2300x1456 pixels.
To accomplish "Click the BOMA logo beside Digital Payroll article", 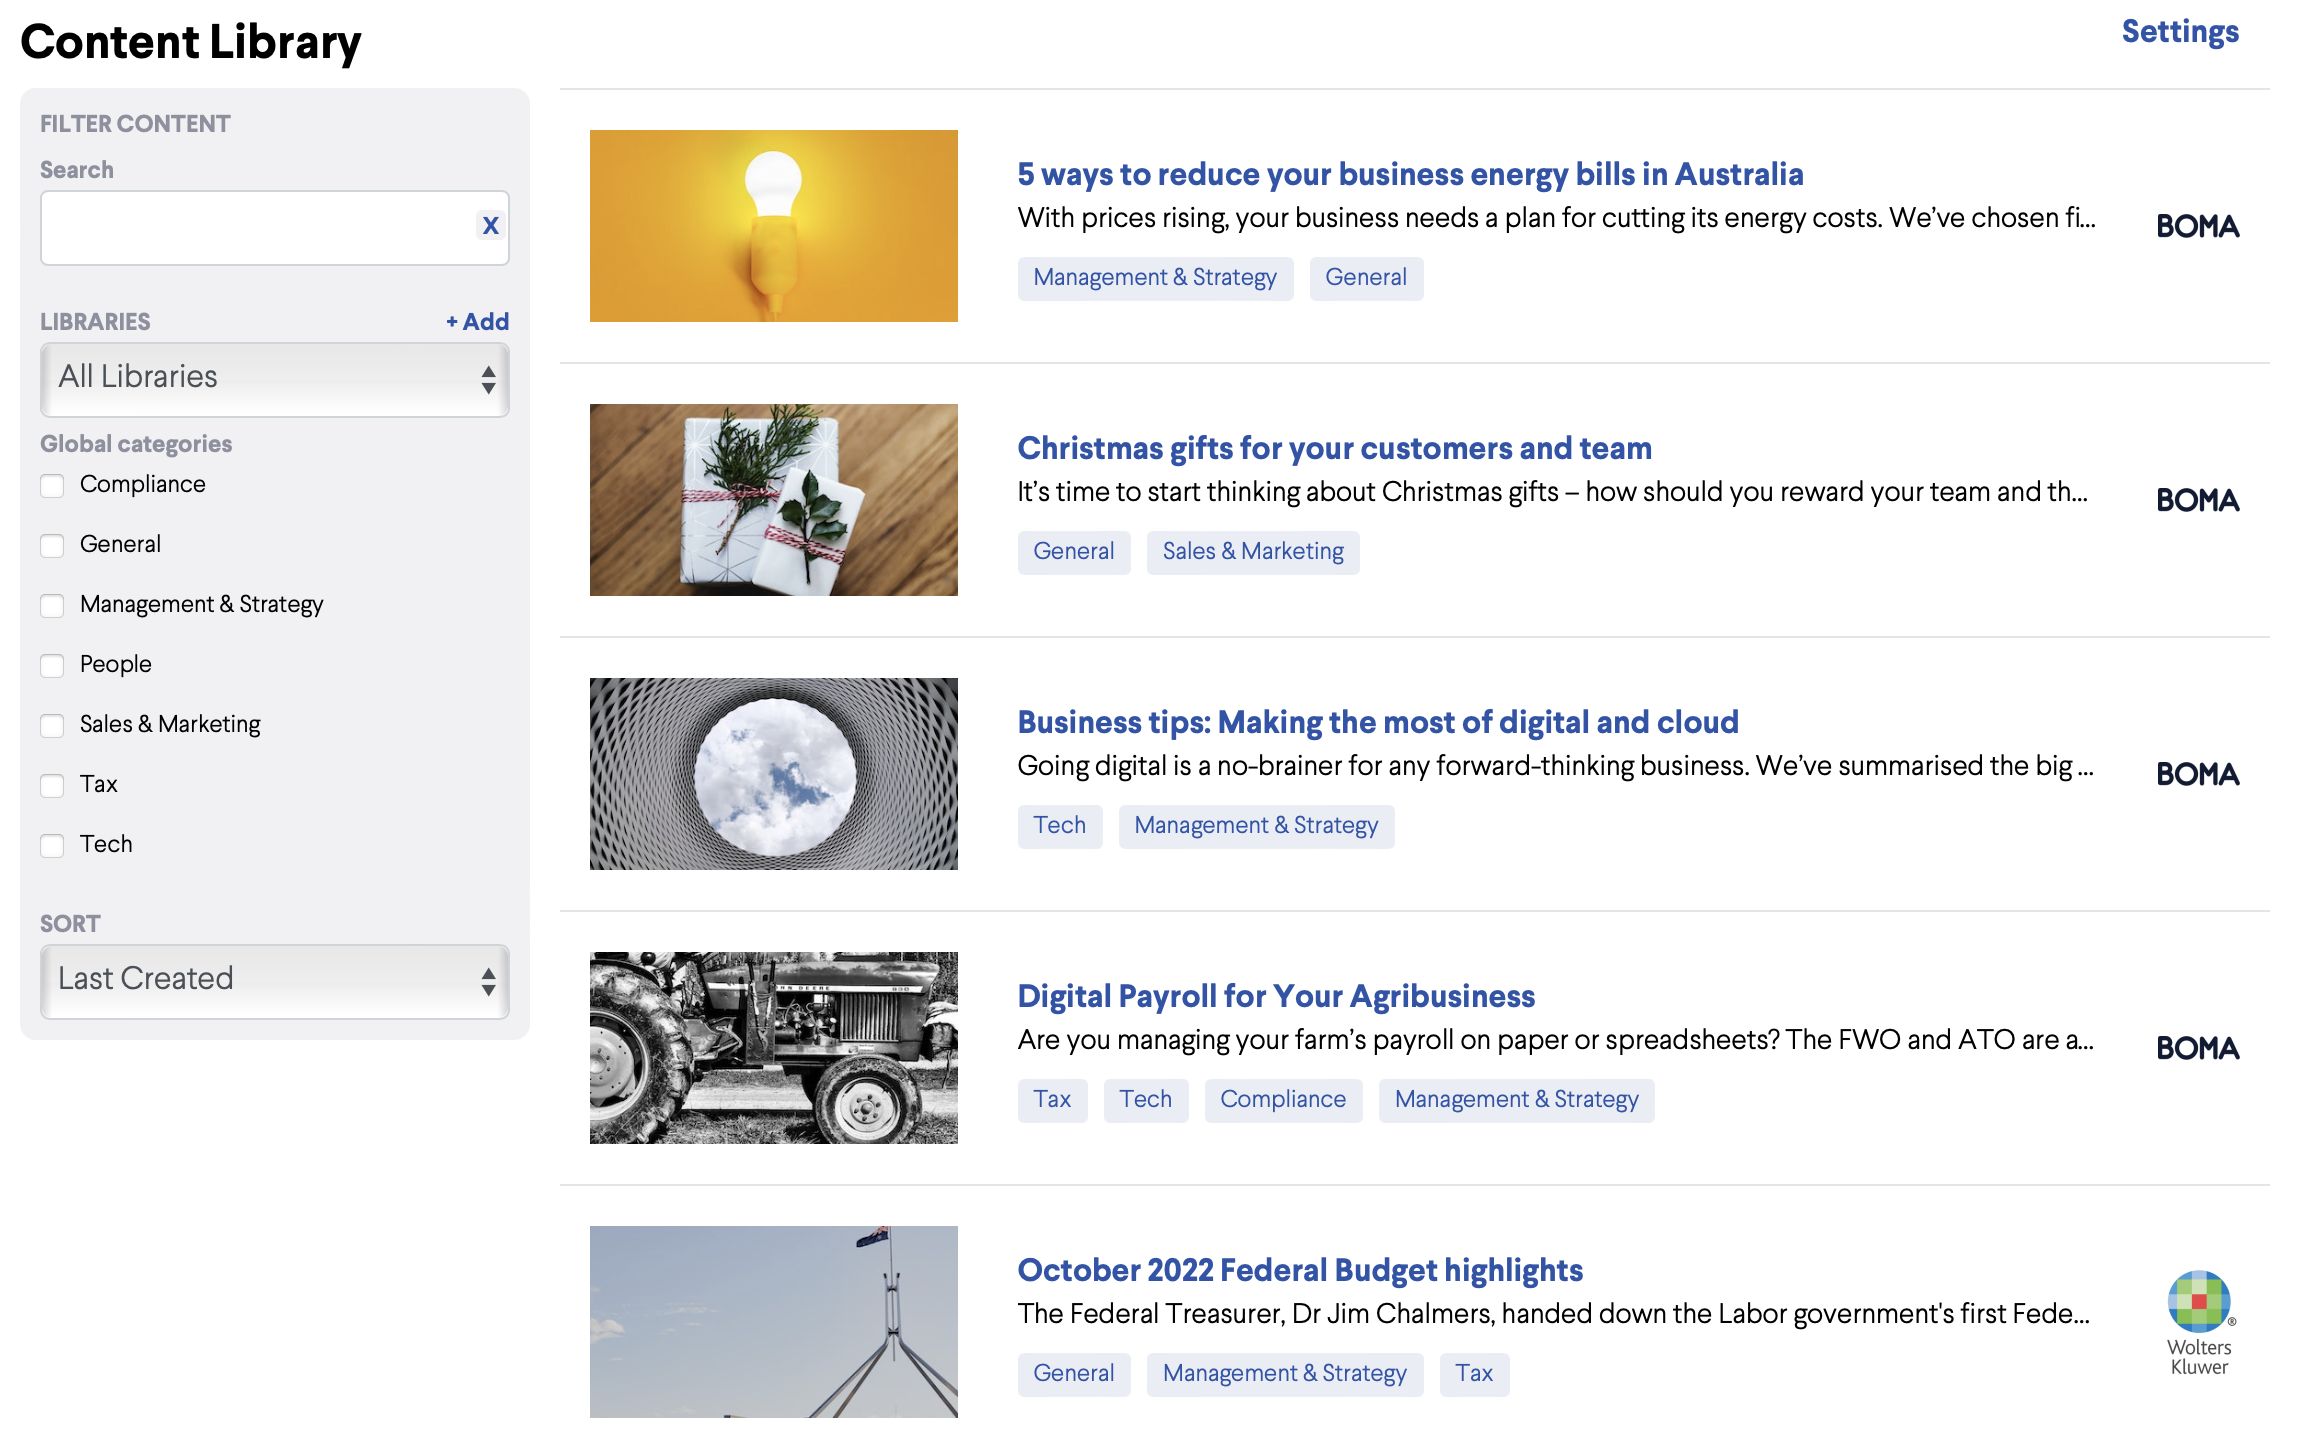I will (x=2197, y=1048).
